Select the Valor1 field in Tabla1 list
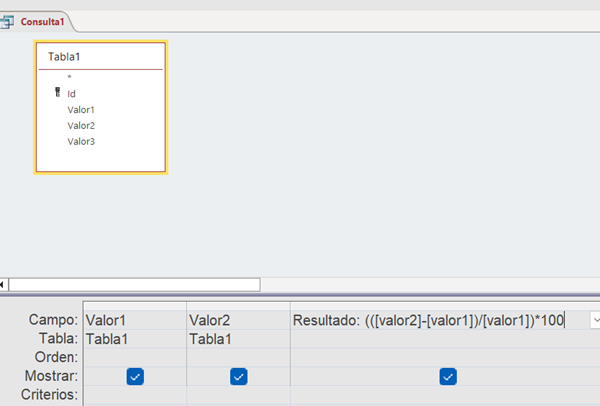600x406 pixels. [x=81, y=110]
